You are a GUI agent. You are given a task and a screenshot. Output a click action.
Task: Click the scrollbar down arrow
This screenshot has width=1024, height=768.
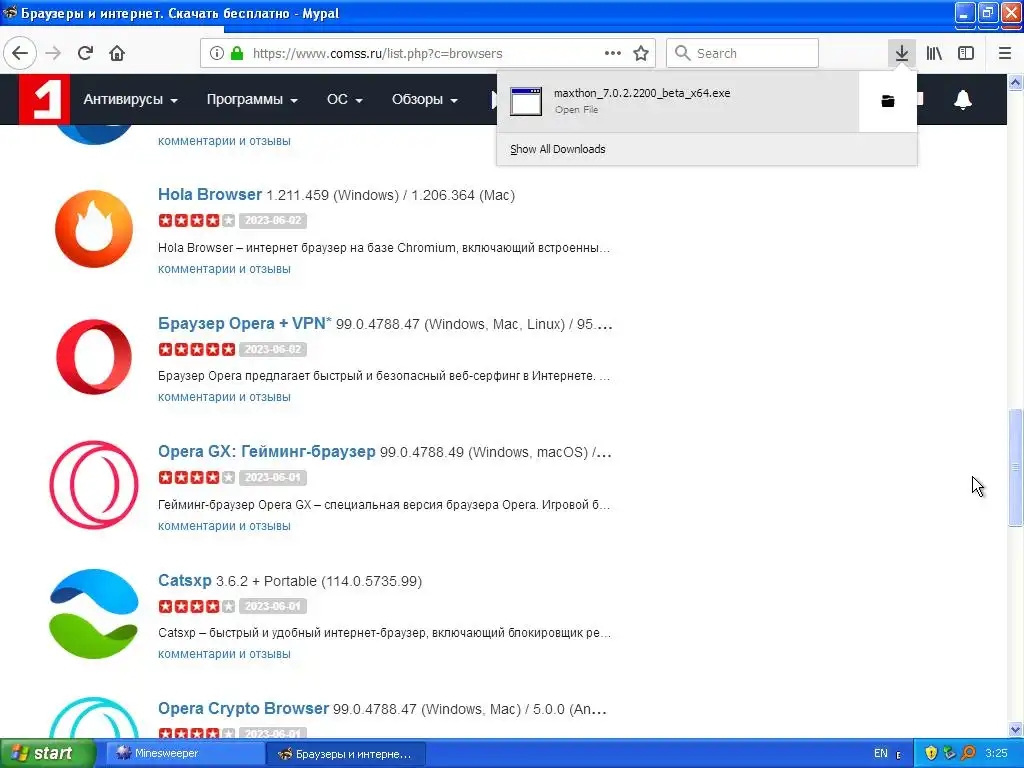[1015, 730]
